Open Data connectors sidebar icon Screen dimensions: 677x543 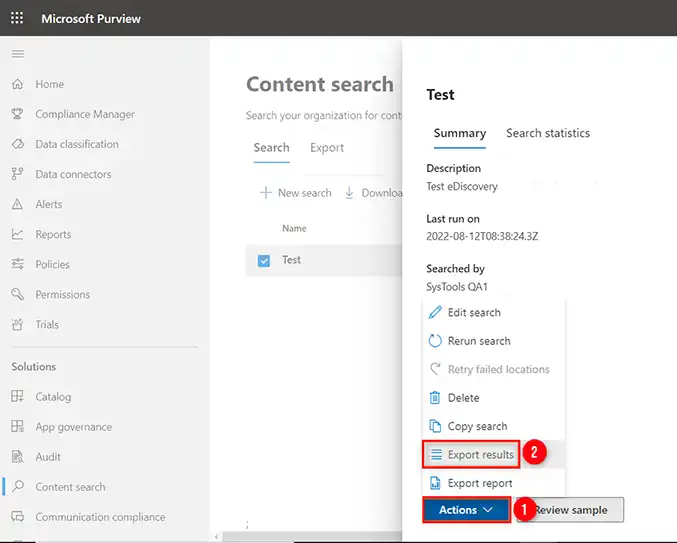click(18, 174)
